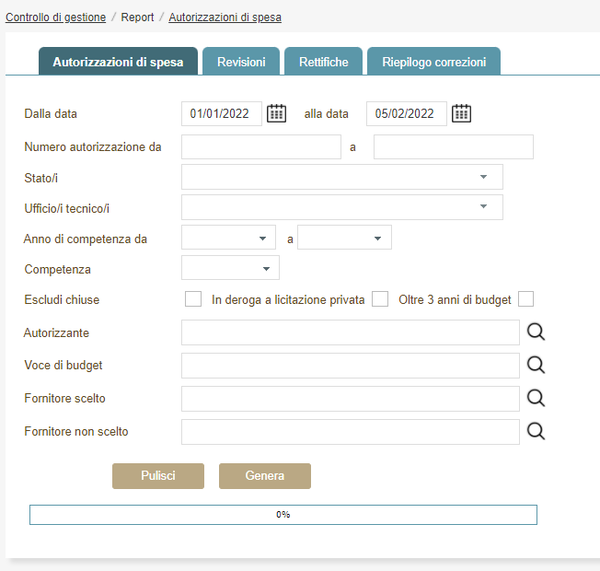600x571 pixels.
Task: Switch to the Revisioni tab
Action: [241, 62]
